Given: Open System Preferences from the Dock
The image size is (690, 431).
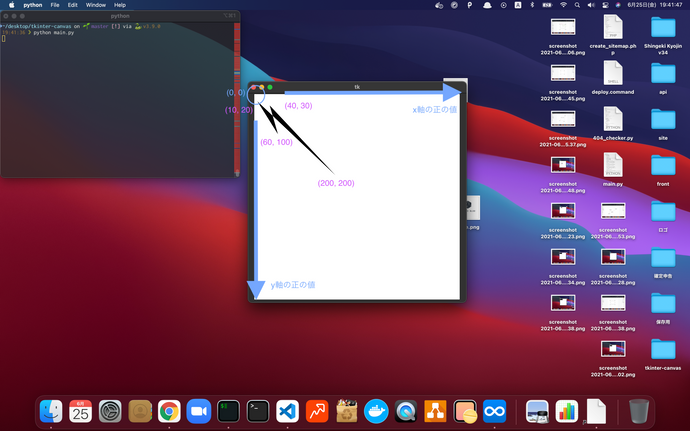Looking at the screenshot, I should 110,411.
